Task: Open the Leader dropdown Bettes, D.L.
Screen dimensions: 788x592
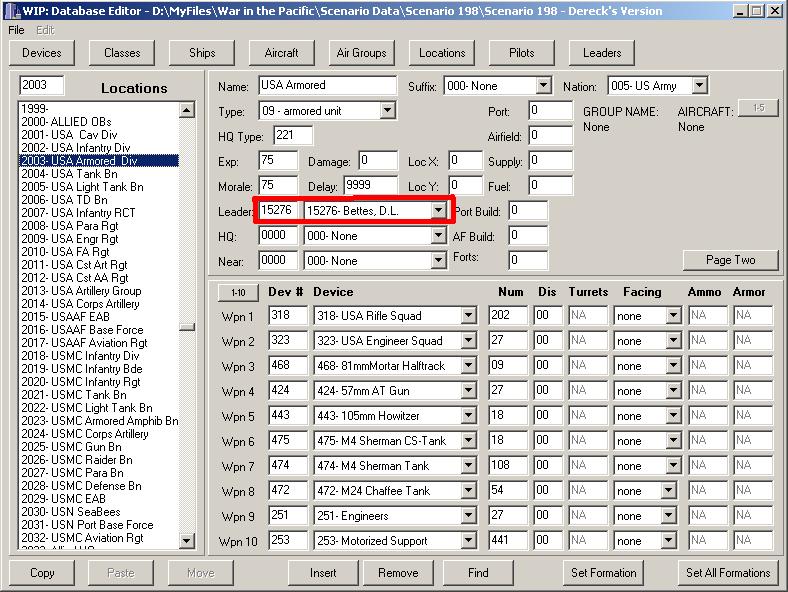Action: pos(438,211)
